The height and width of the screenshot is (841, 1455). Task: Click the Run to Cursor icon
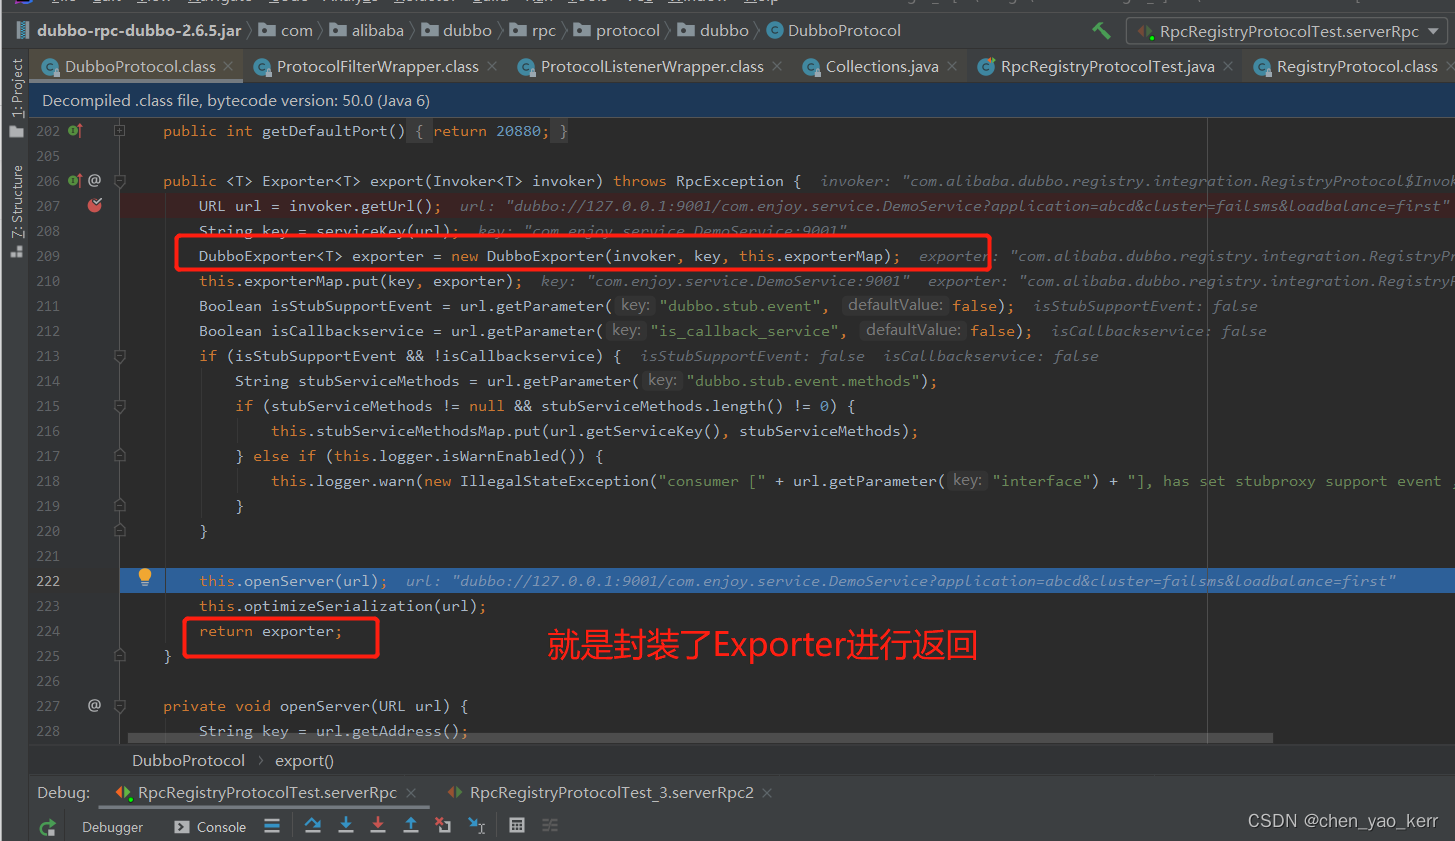click(477, 825)
